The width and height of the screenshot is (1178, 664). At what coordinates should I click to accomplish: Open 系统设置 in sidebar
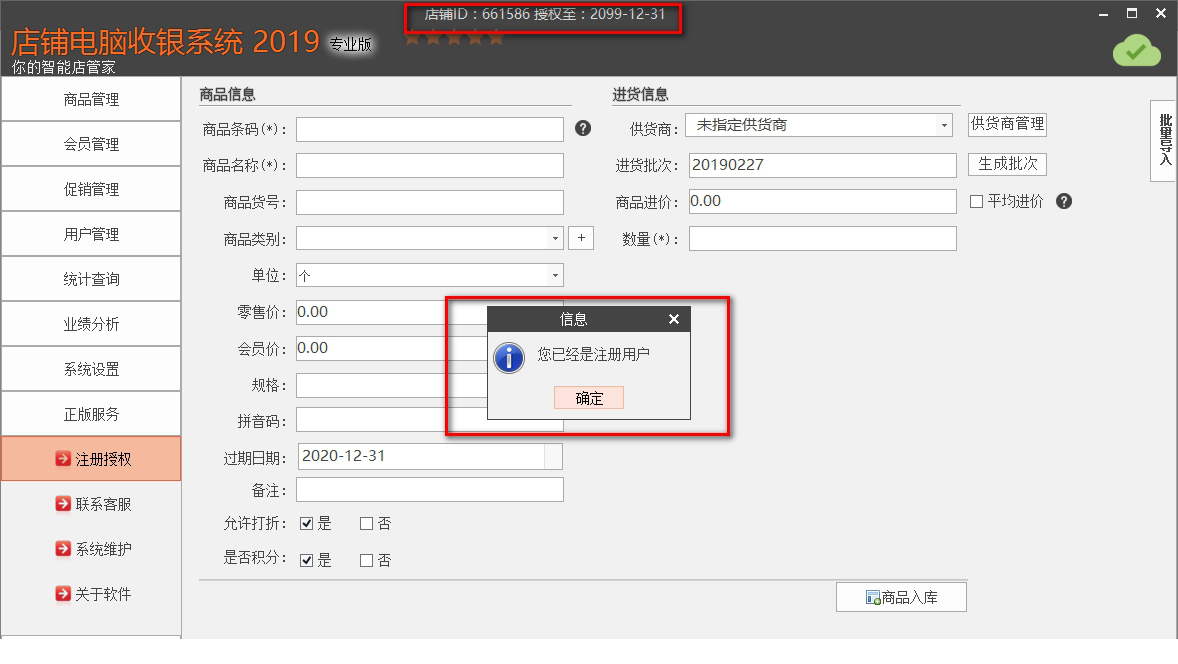[91, 370]
